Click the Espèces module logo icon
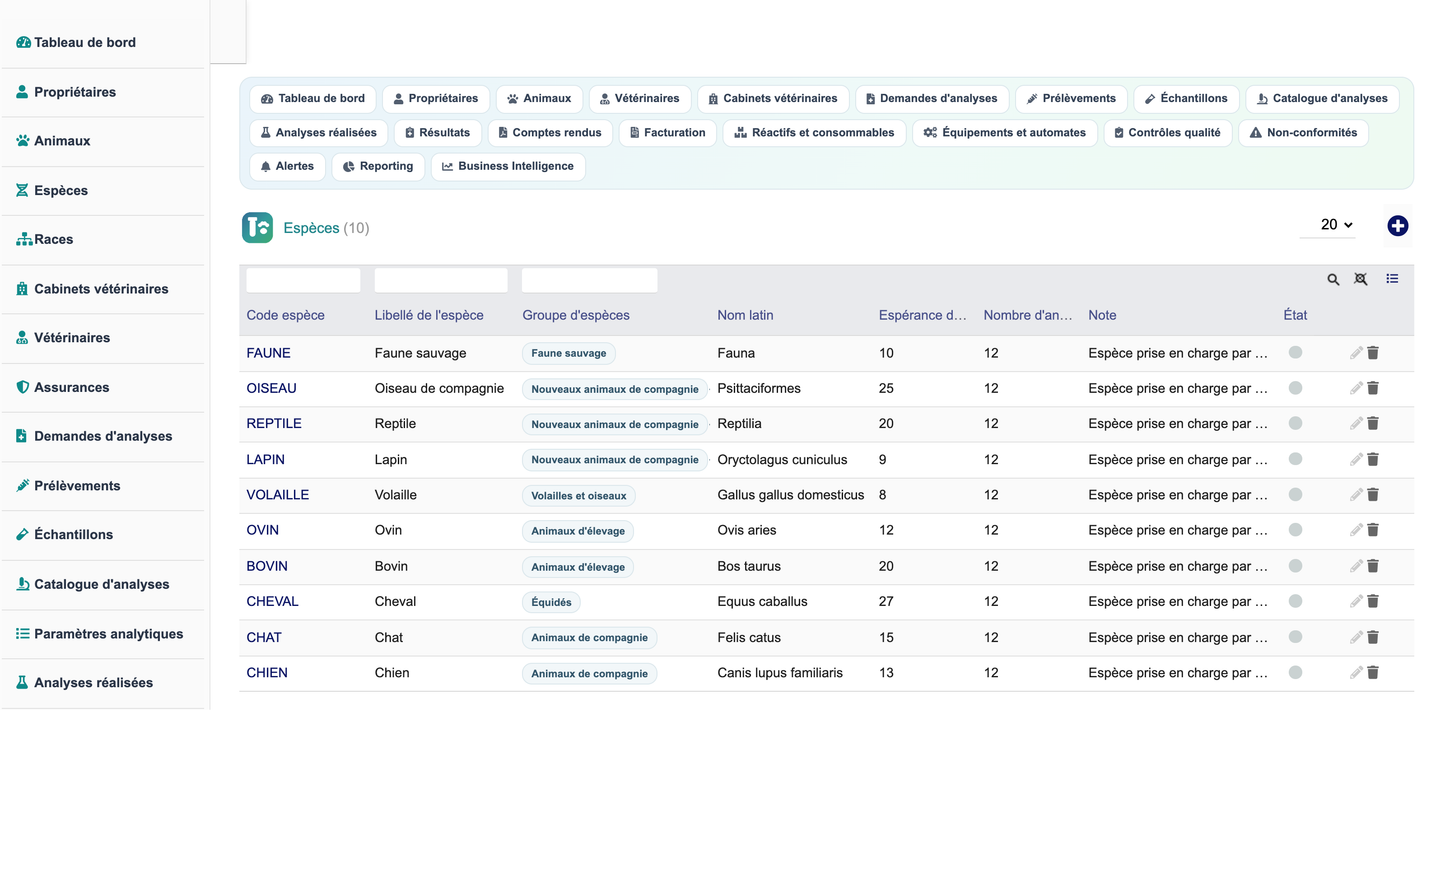Image resolution: width=1445 pixels, height=894 pixels. 257,228
